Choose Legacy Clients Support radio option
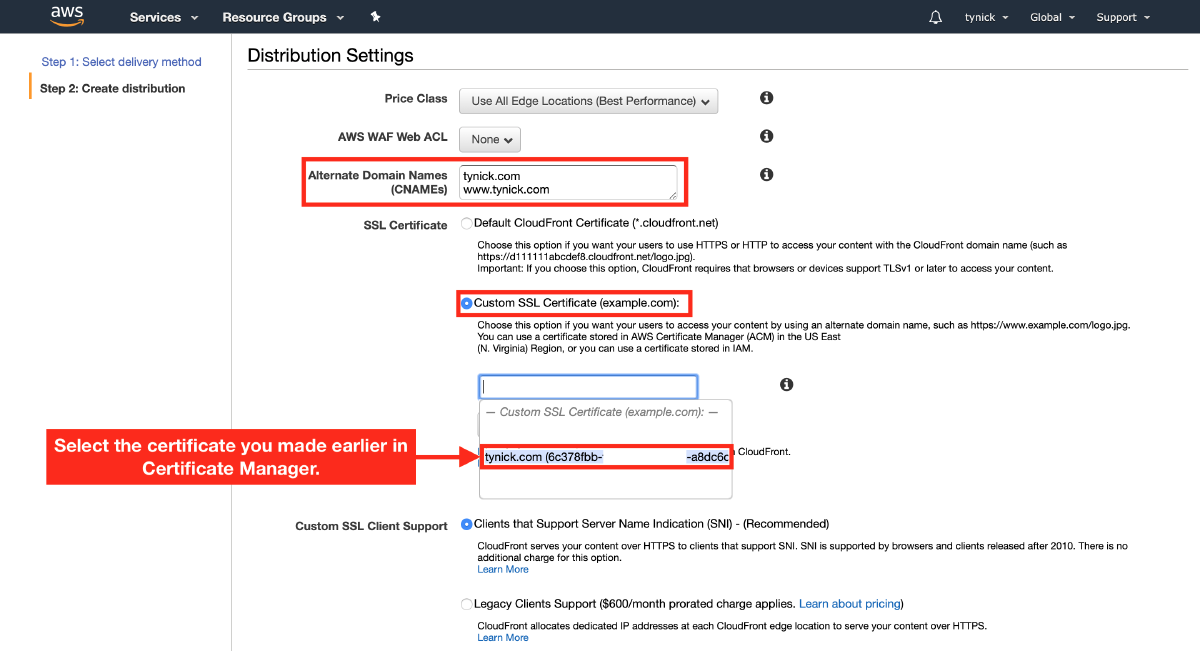This screenshot has width=1200, height=651. [467, 604]
